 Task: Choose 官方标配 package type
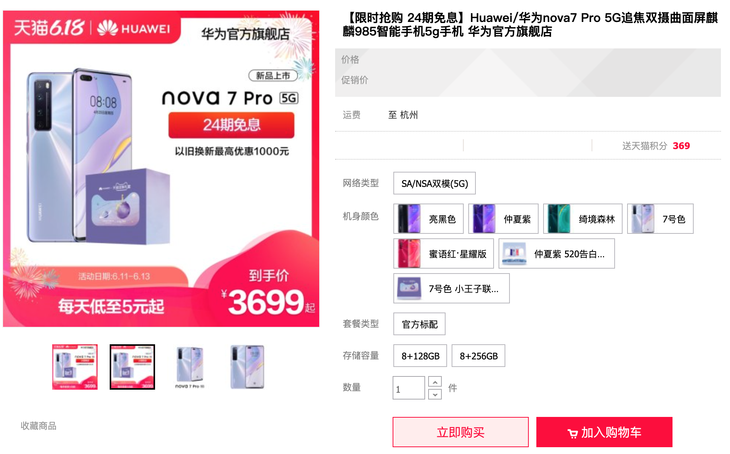pos(419,324)
